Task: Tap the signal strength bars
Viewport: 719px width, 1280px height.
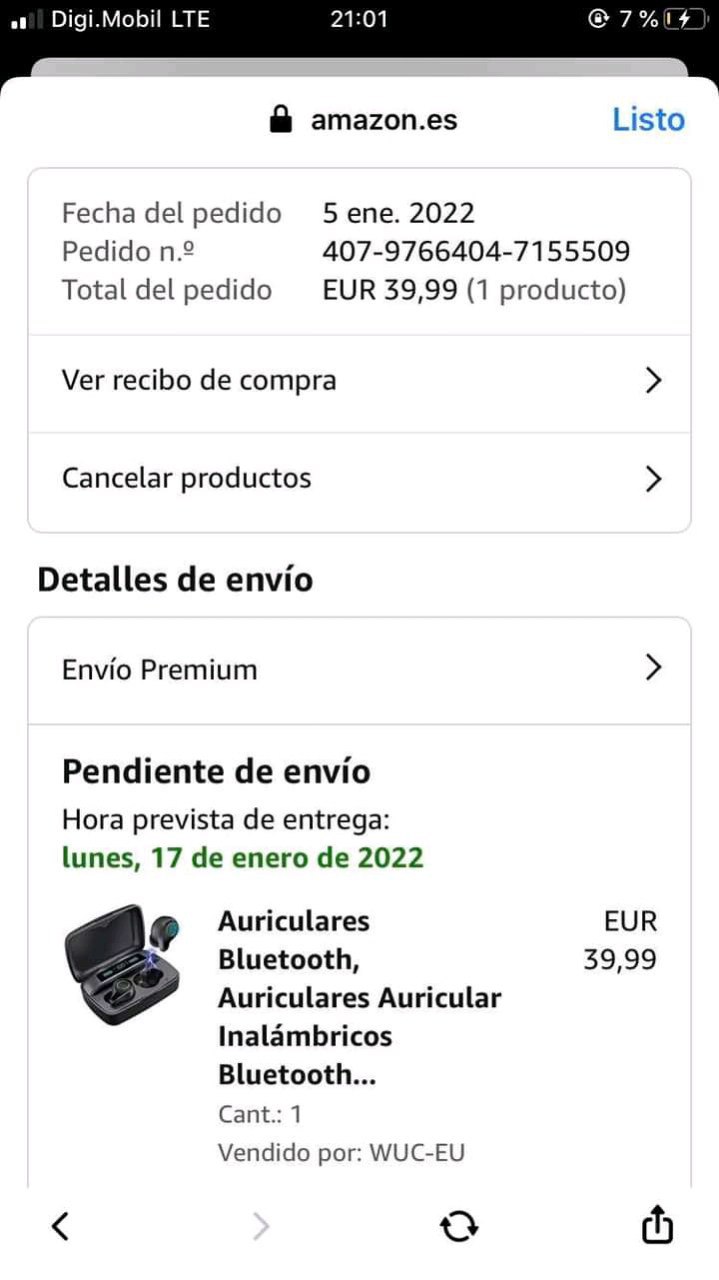Action: pos(26,19)
